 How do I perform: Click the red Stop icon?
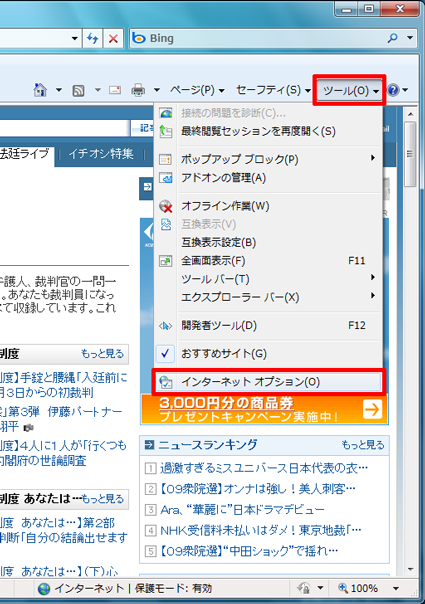tap(113, 38)
